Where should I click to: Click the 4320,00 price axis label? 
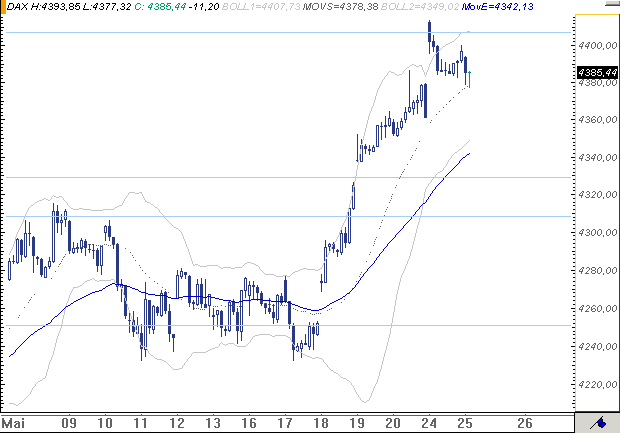tap(597, 195)
